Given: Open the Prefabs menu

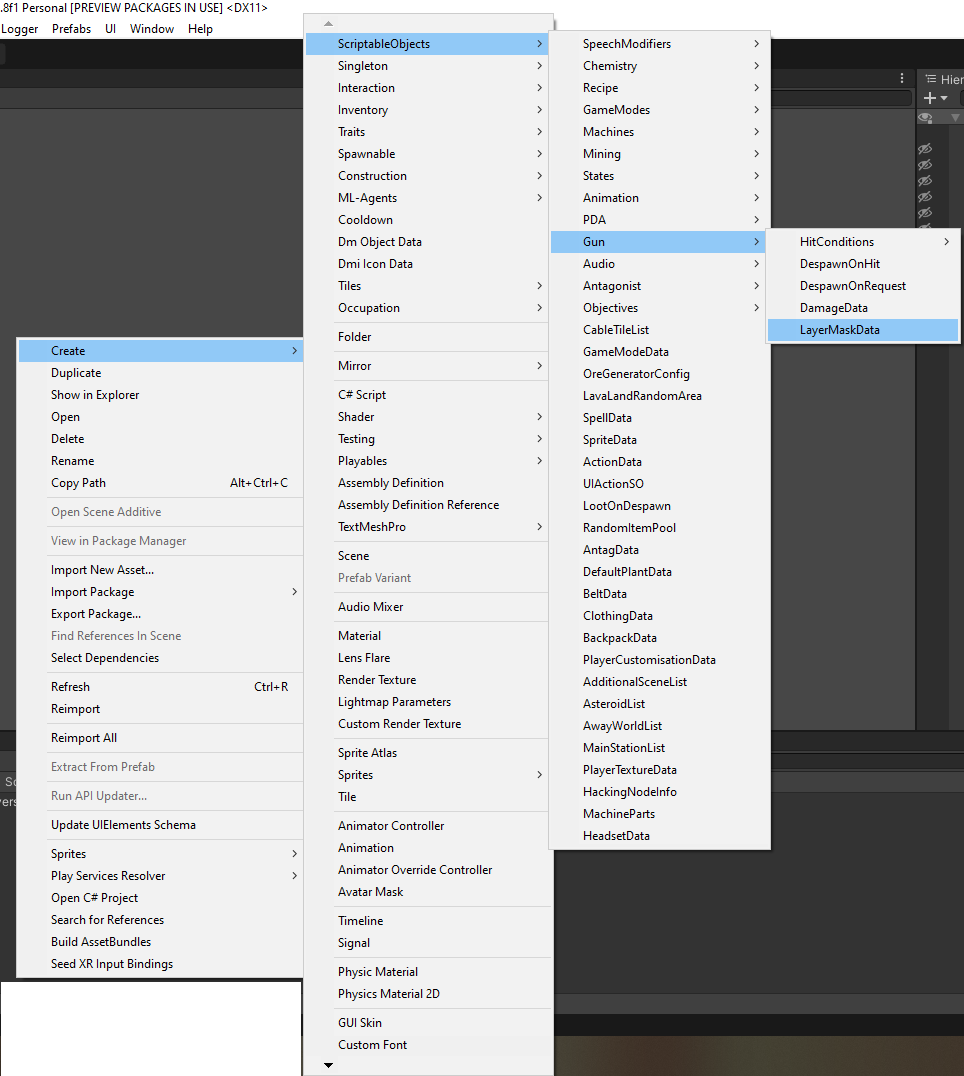Looking at the screenshot, I should pyautogui.click(x=71, y=29).
